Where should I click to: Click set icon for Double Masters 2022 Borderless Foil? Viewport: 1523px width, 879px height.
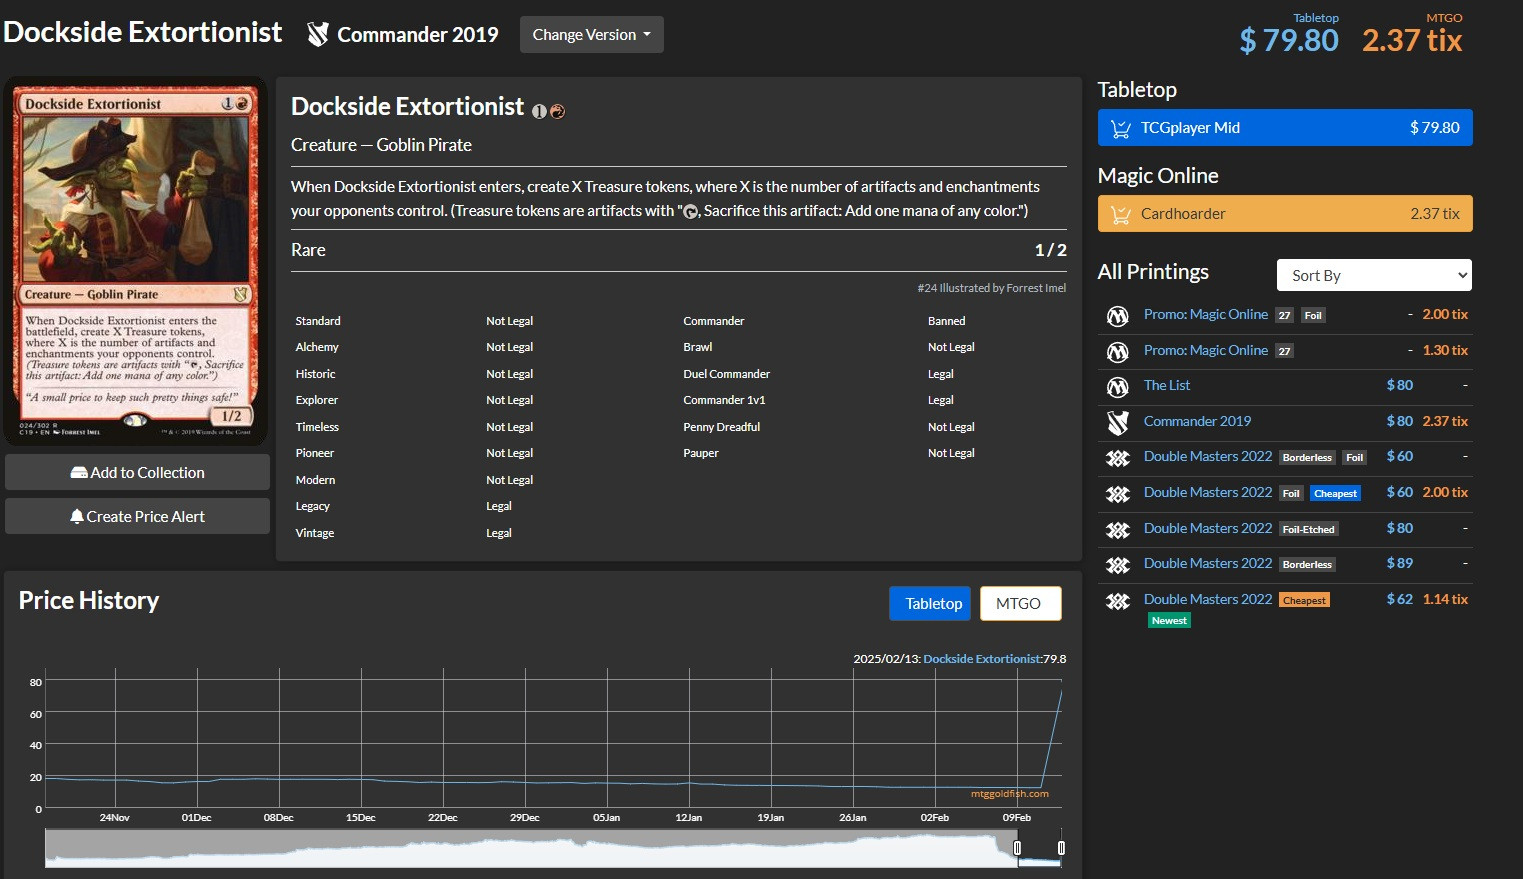[1118, 458]
